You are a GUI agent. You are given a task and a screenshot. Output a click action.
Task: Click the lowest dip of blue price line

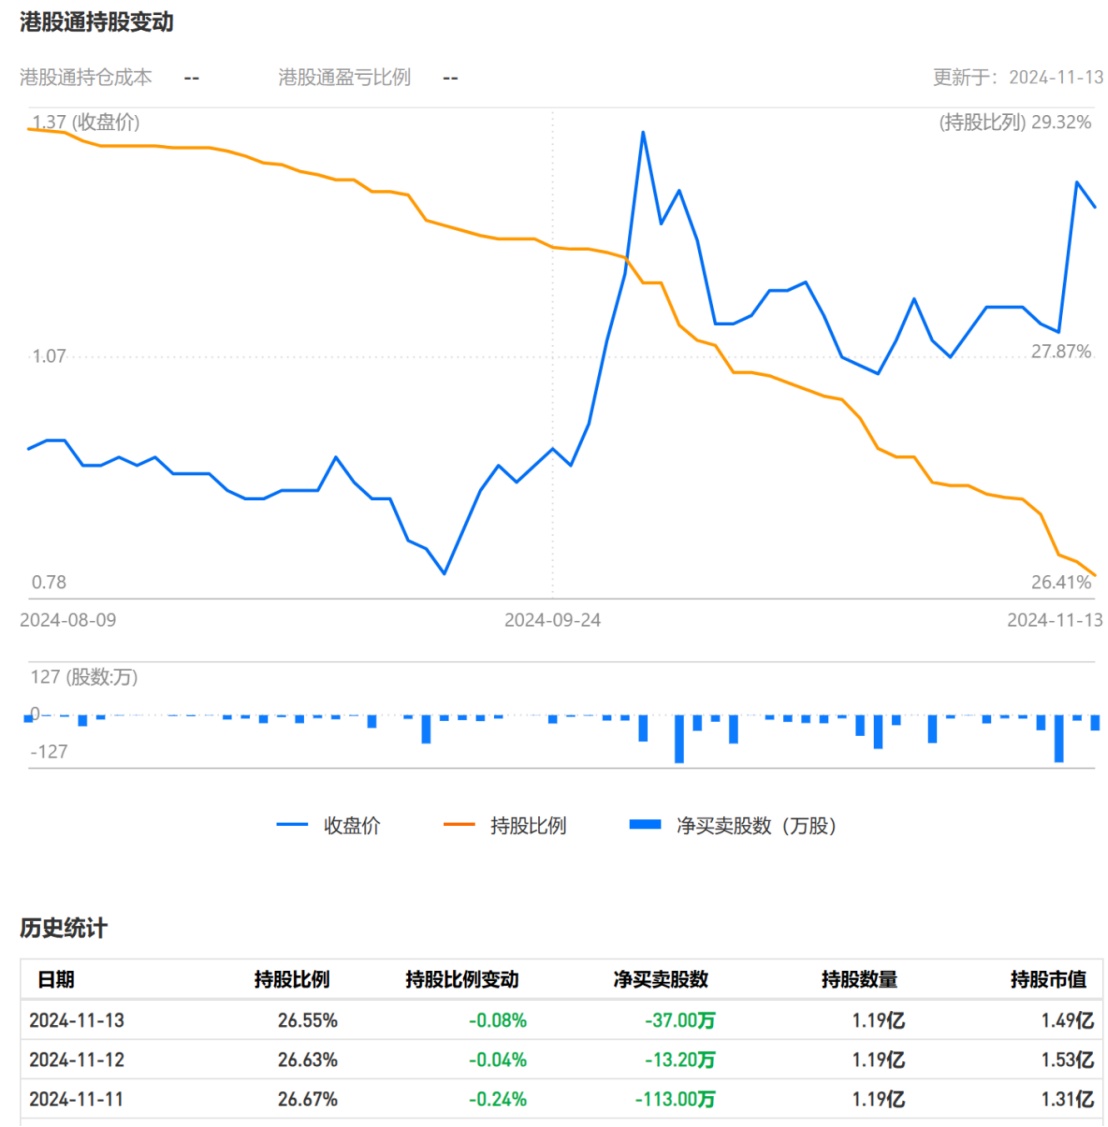pos(444,573)
